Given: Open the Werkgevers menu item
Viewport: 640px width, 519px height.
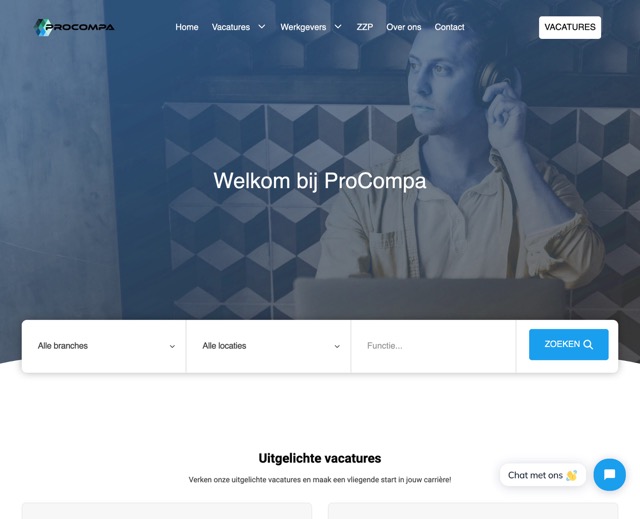Looking at the screenshot, I should point(303,27).
